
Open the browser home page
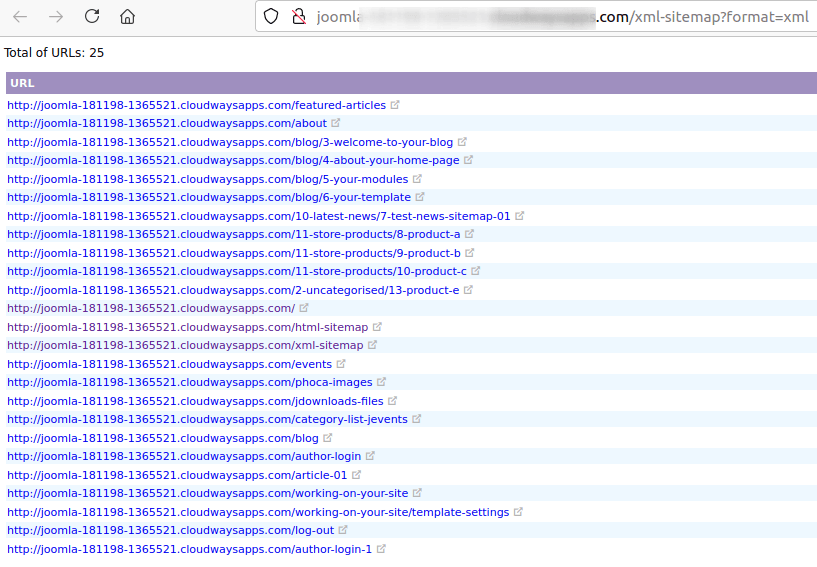(x=127, y=17)
